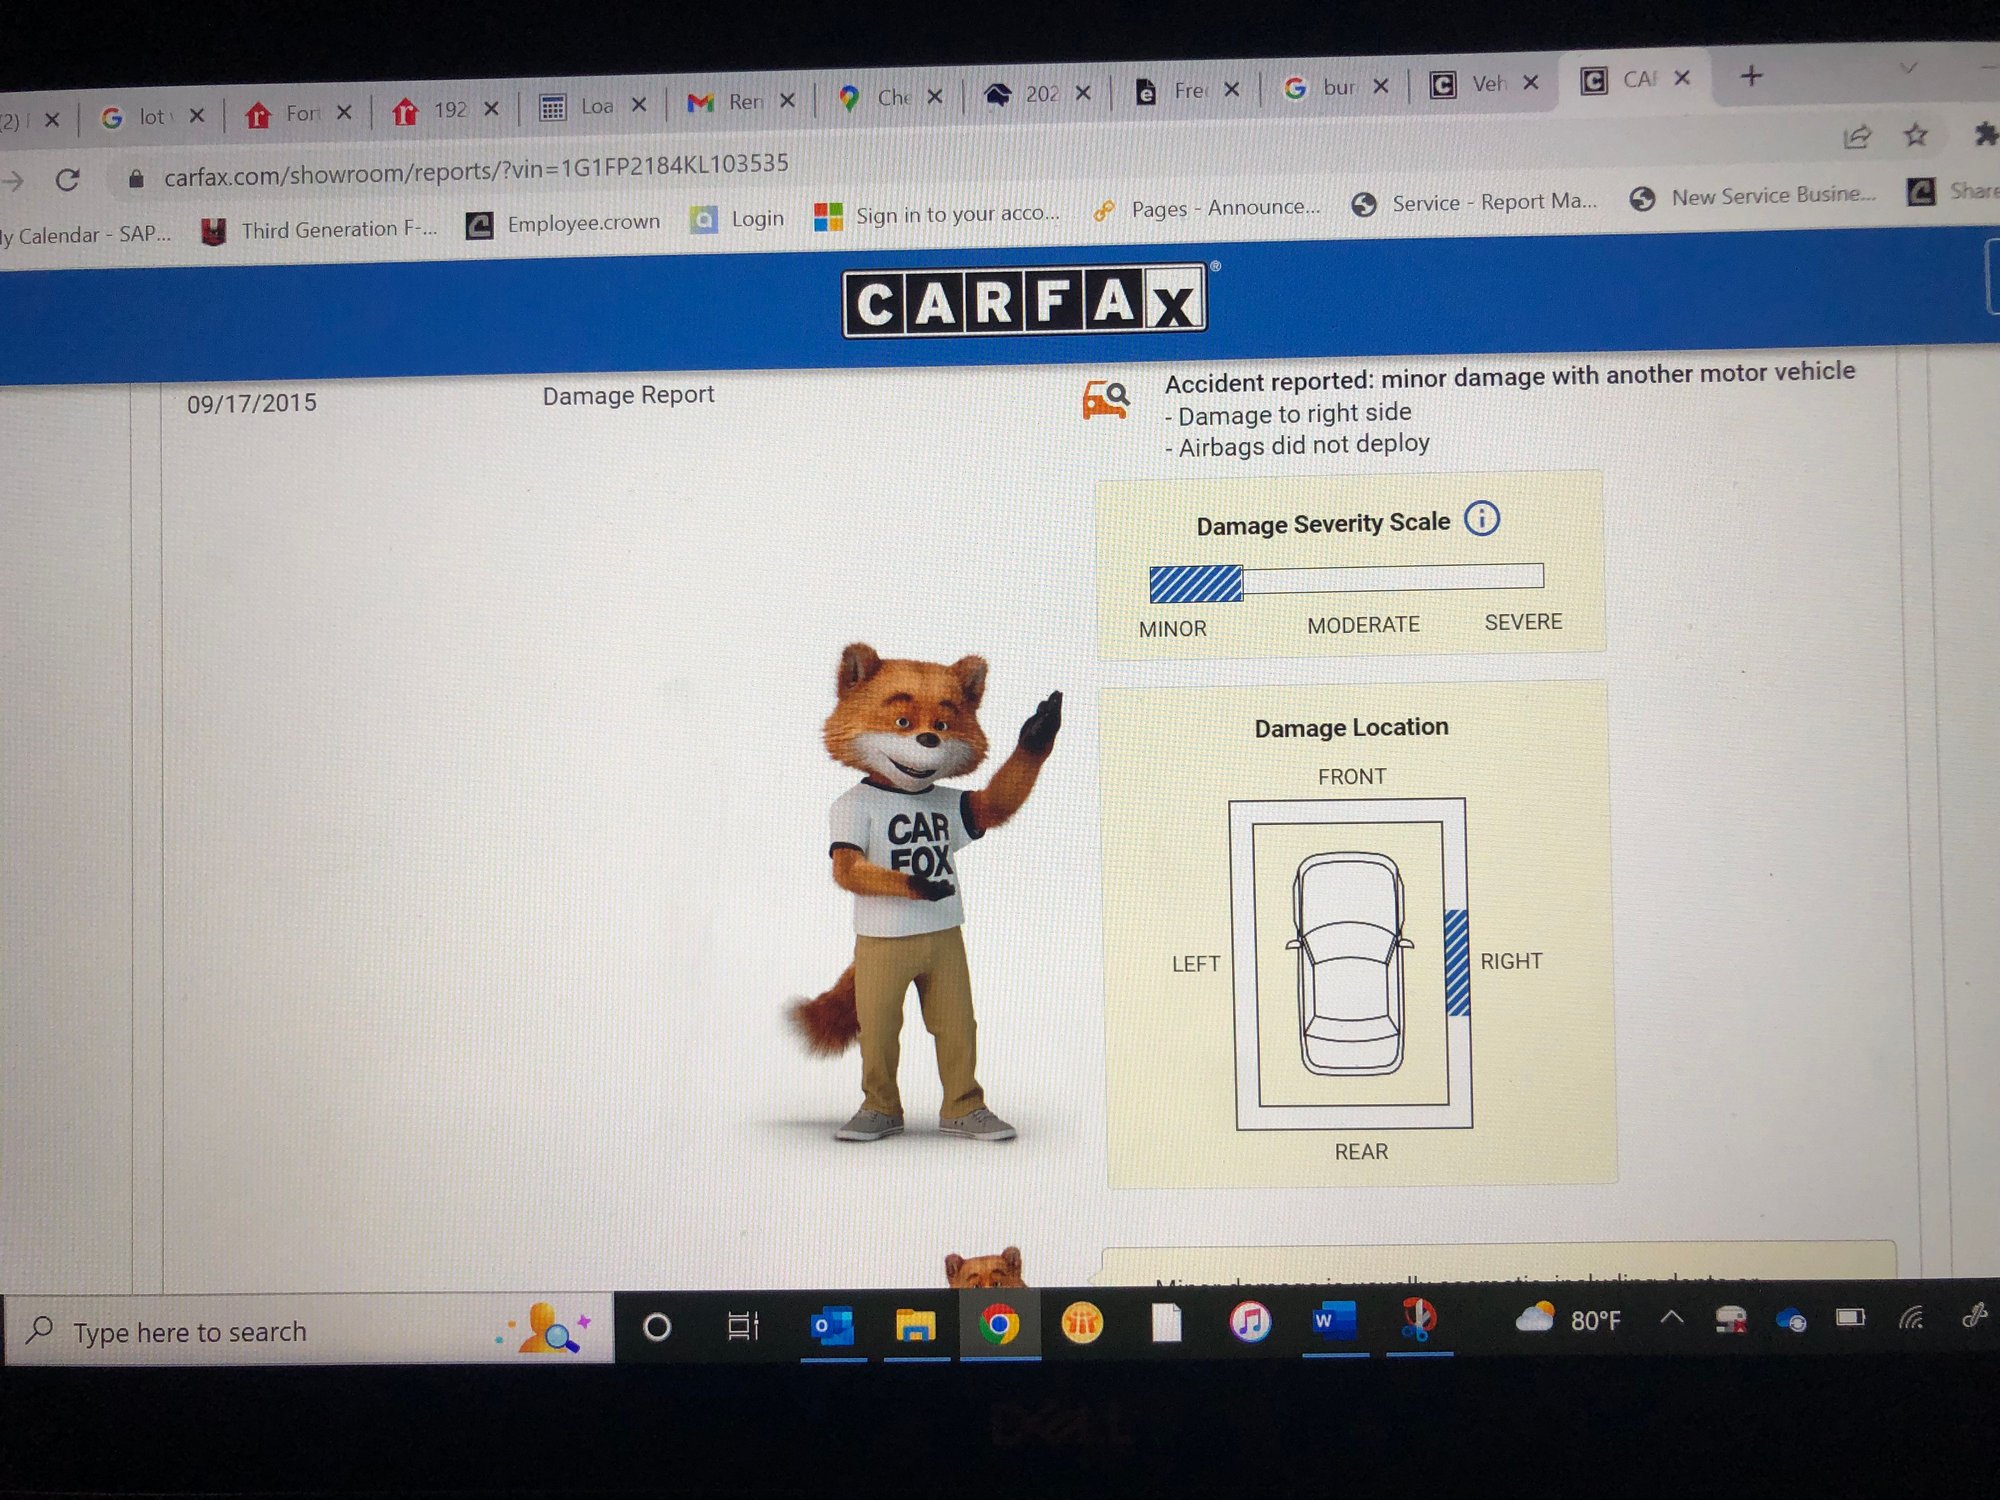Open a new browser tab

[1751, 76]
